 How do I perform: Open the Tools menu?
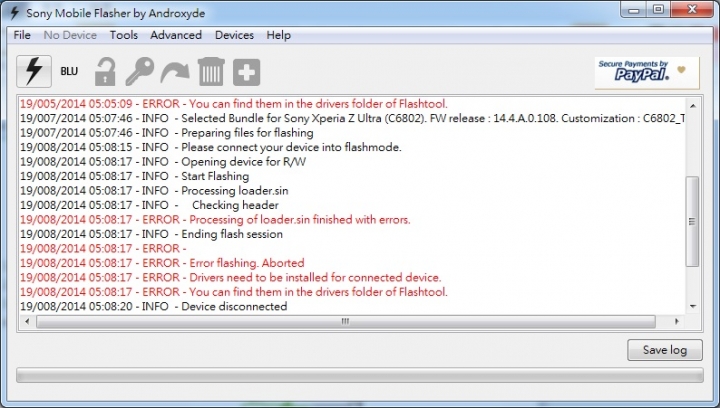124,35
